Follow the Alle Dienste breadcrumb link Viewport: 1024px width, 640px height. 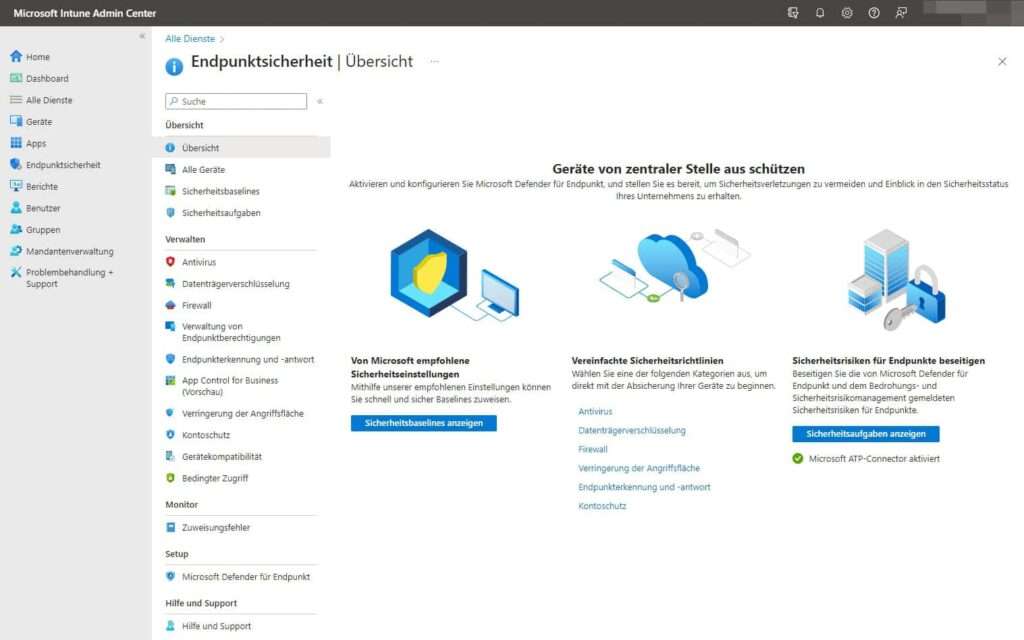[x=188, y=39]
